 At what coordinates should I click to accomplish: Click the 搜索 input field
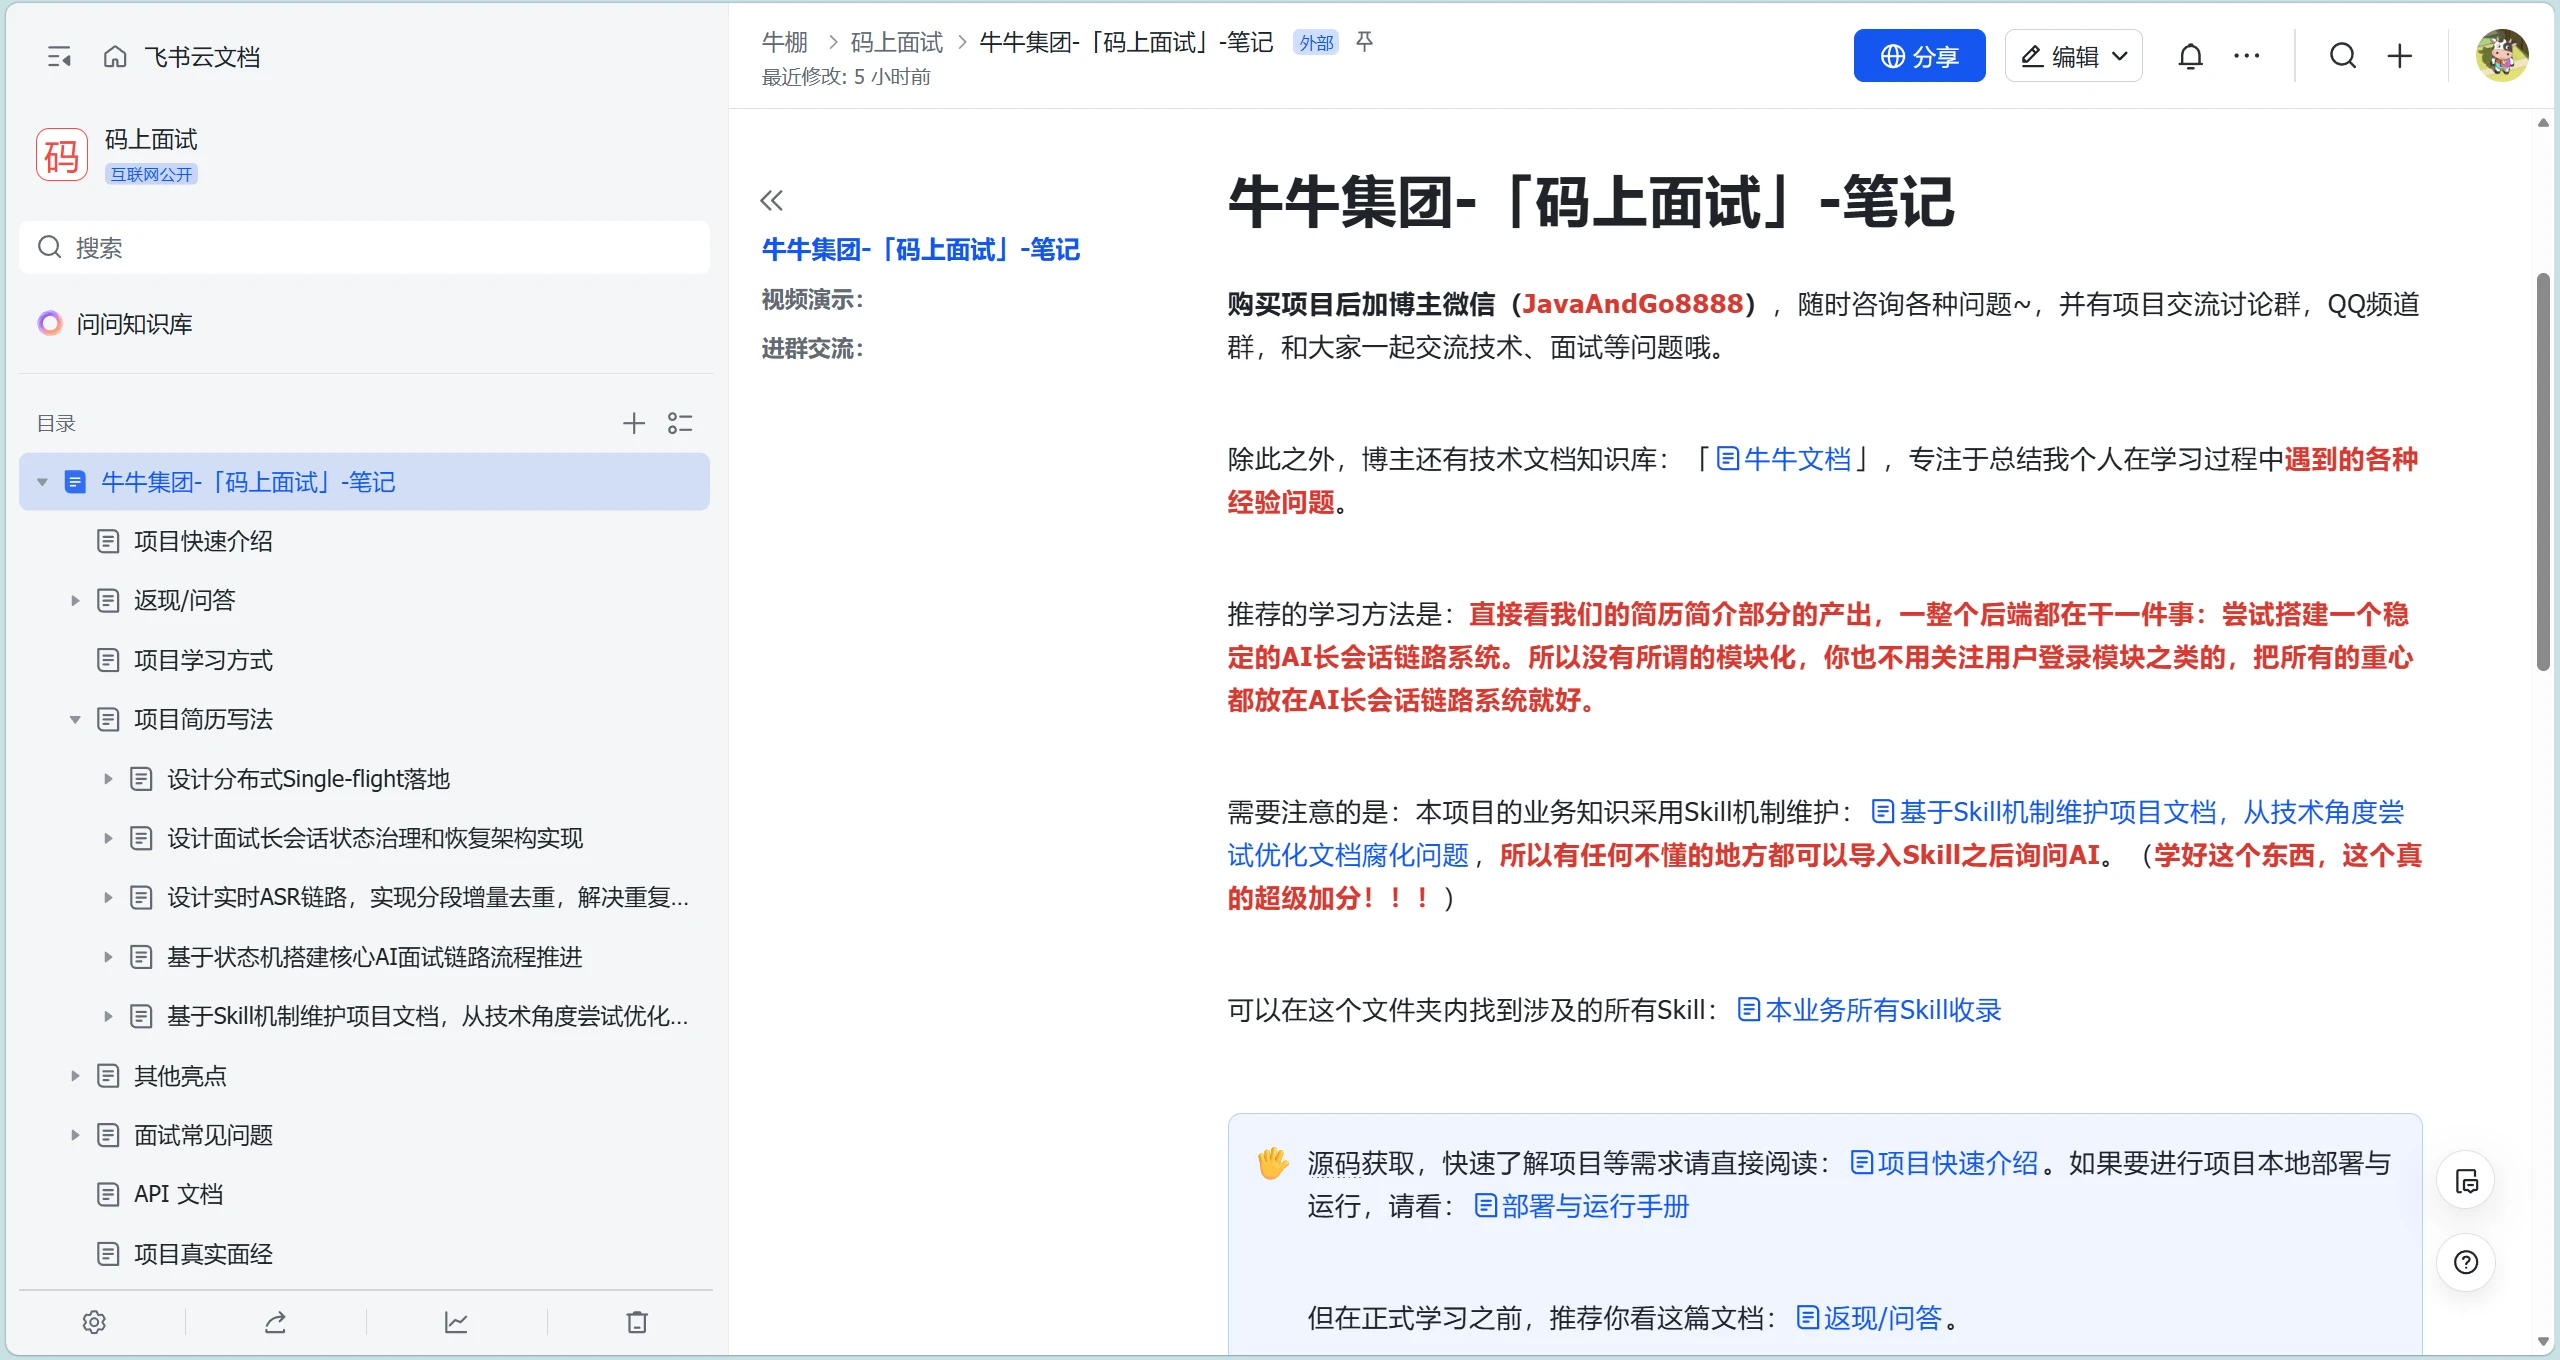click(364, 247)
